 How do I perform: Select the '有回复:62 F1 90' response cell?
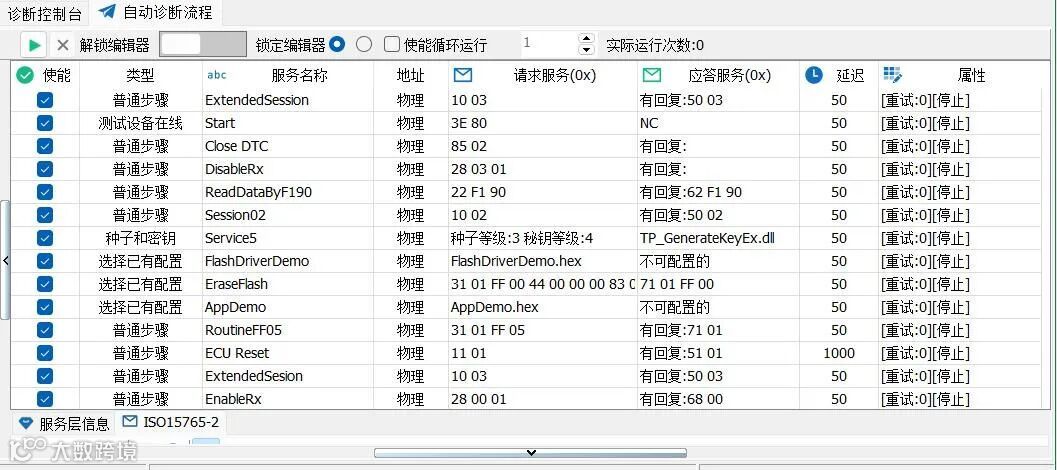click(x=718, y=192)
